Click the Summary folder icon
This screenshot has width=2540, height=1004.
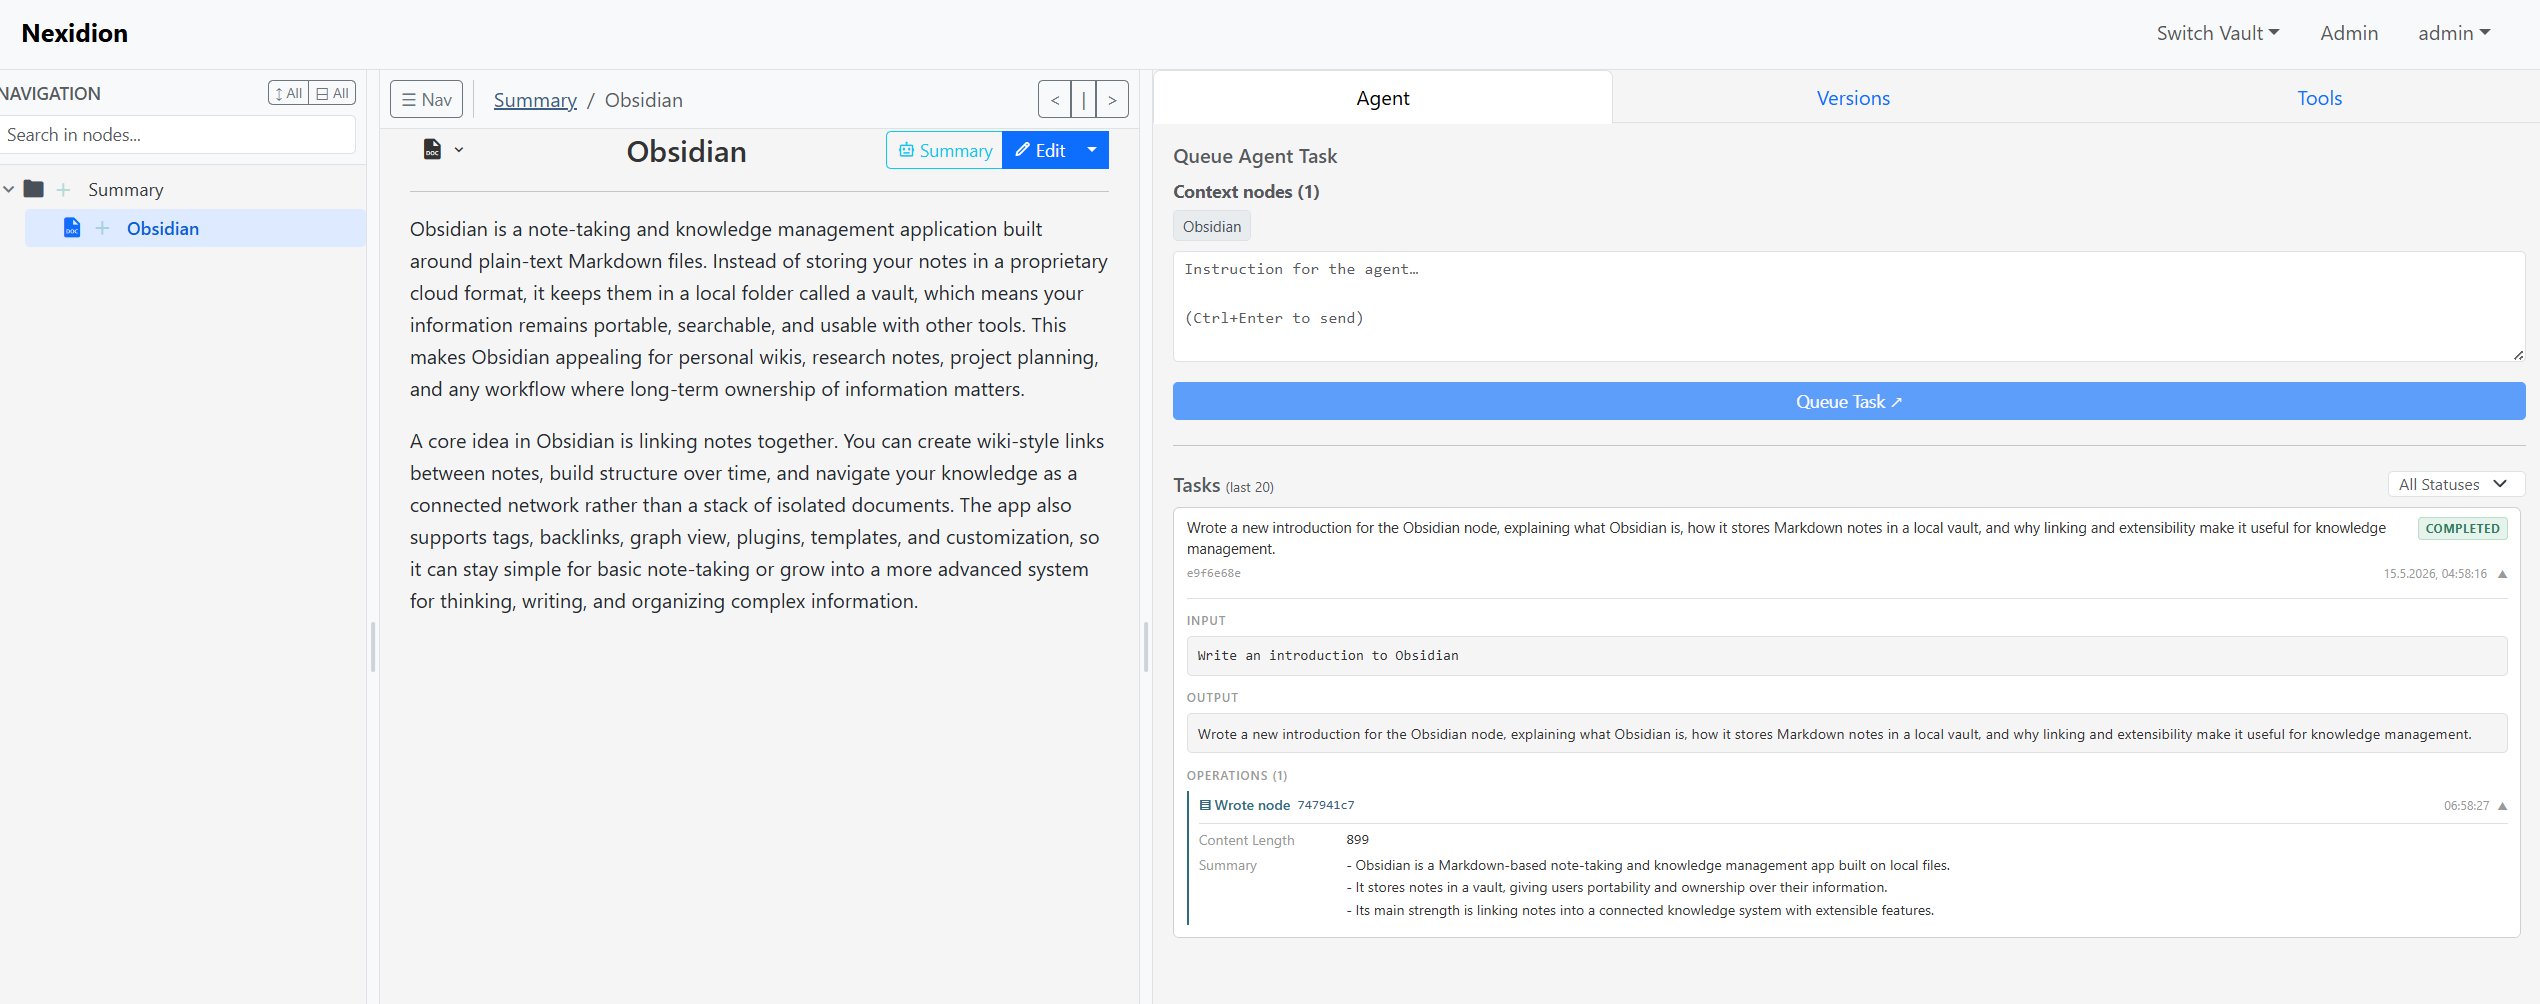[x=34, y=189]
